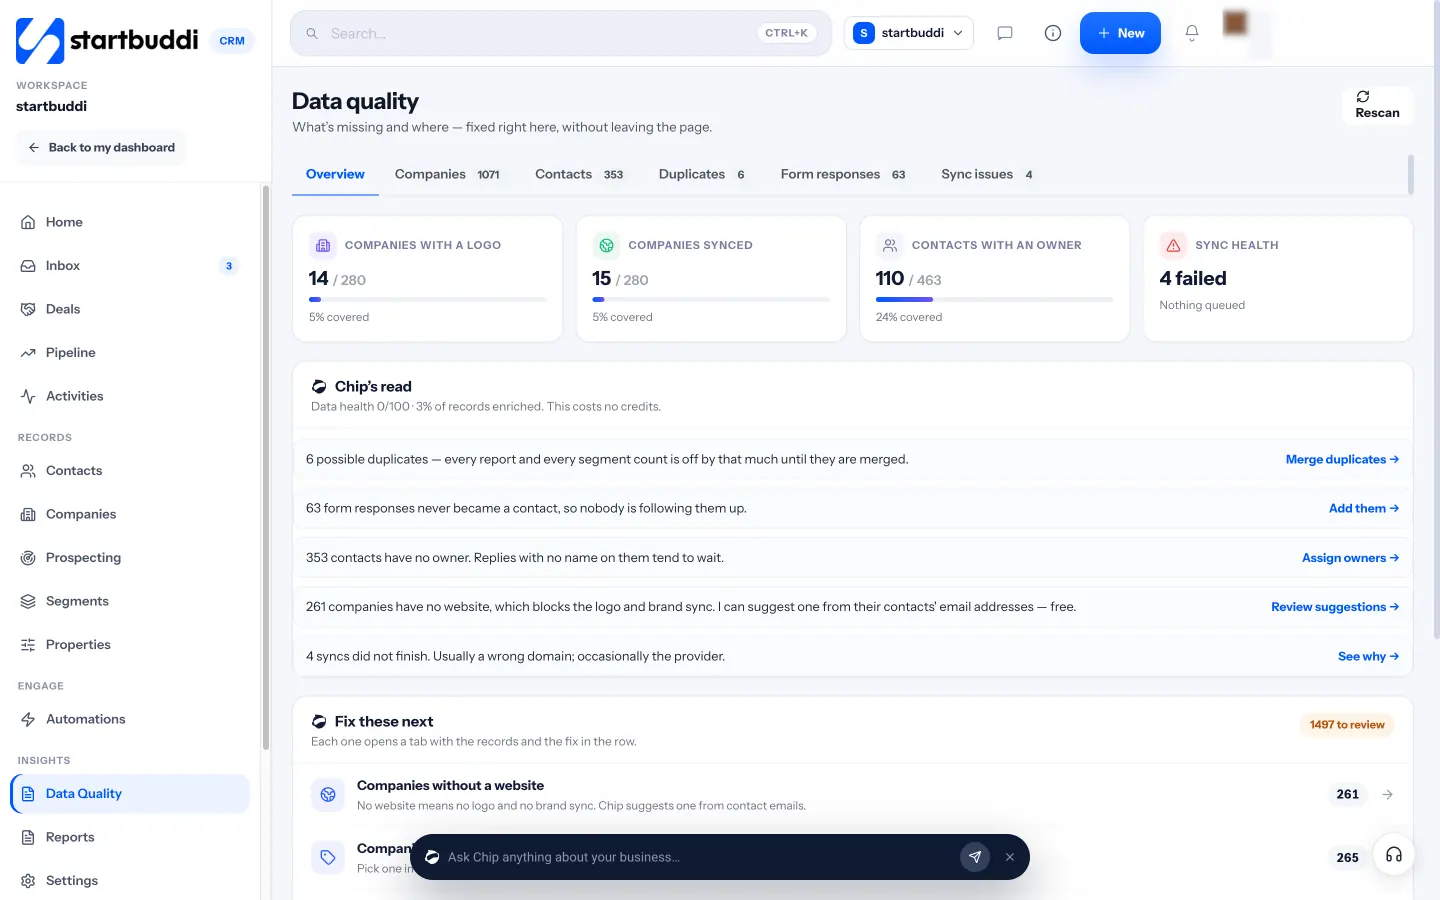
Task: Send message with the Chip paper-plane icon
Action: (975, 857)
